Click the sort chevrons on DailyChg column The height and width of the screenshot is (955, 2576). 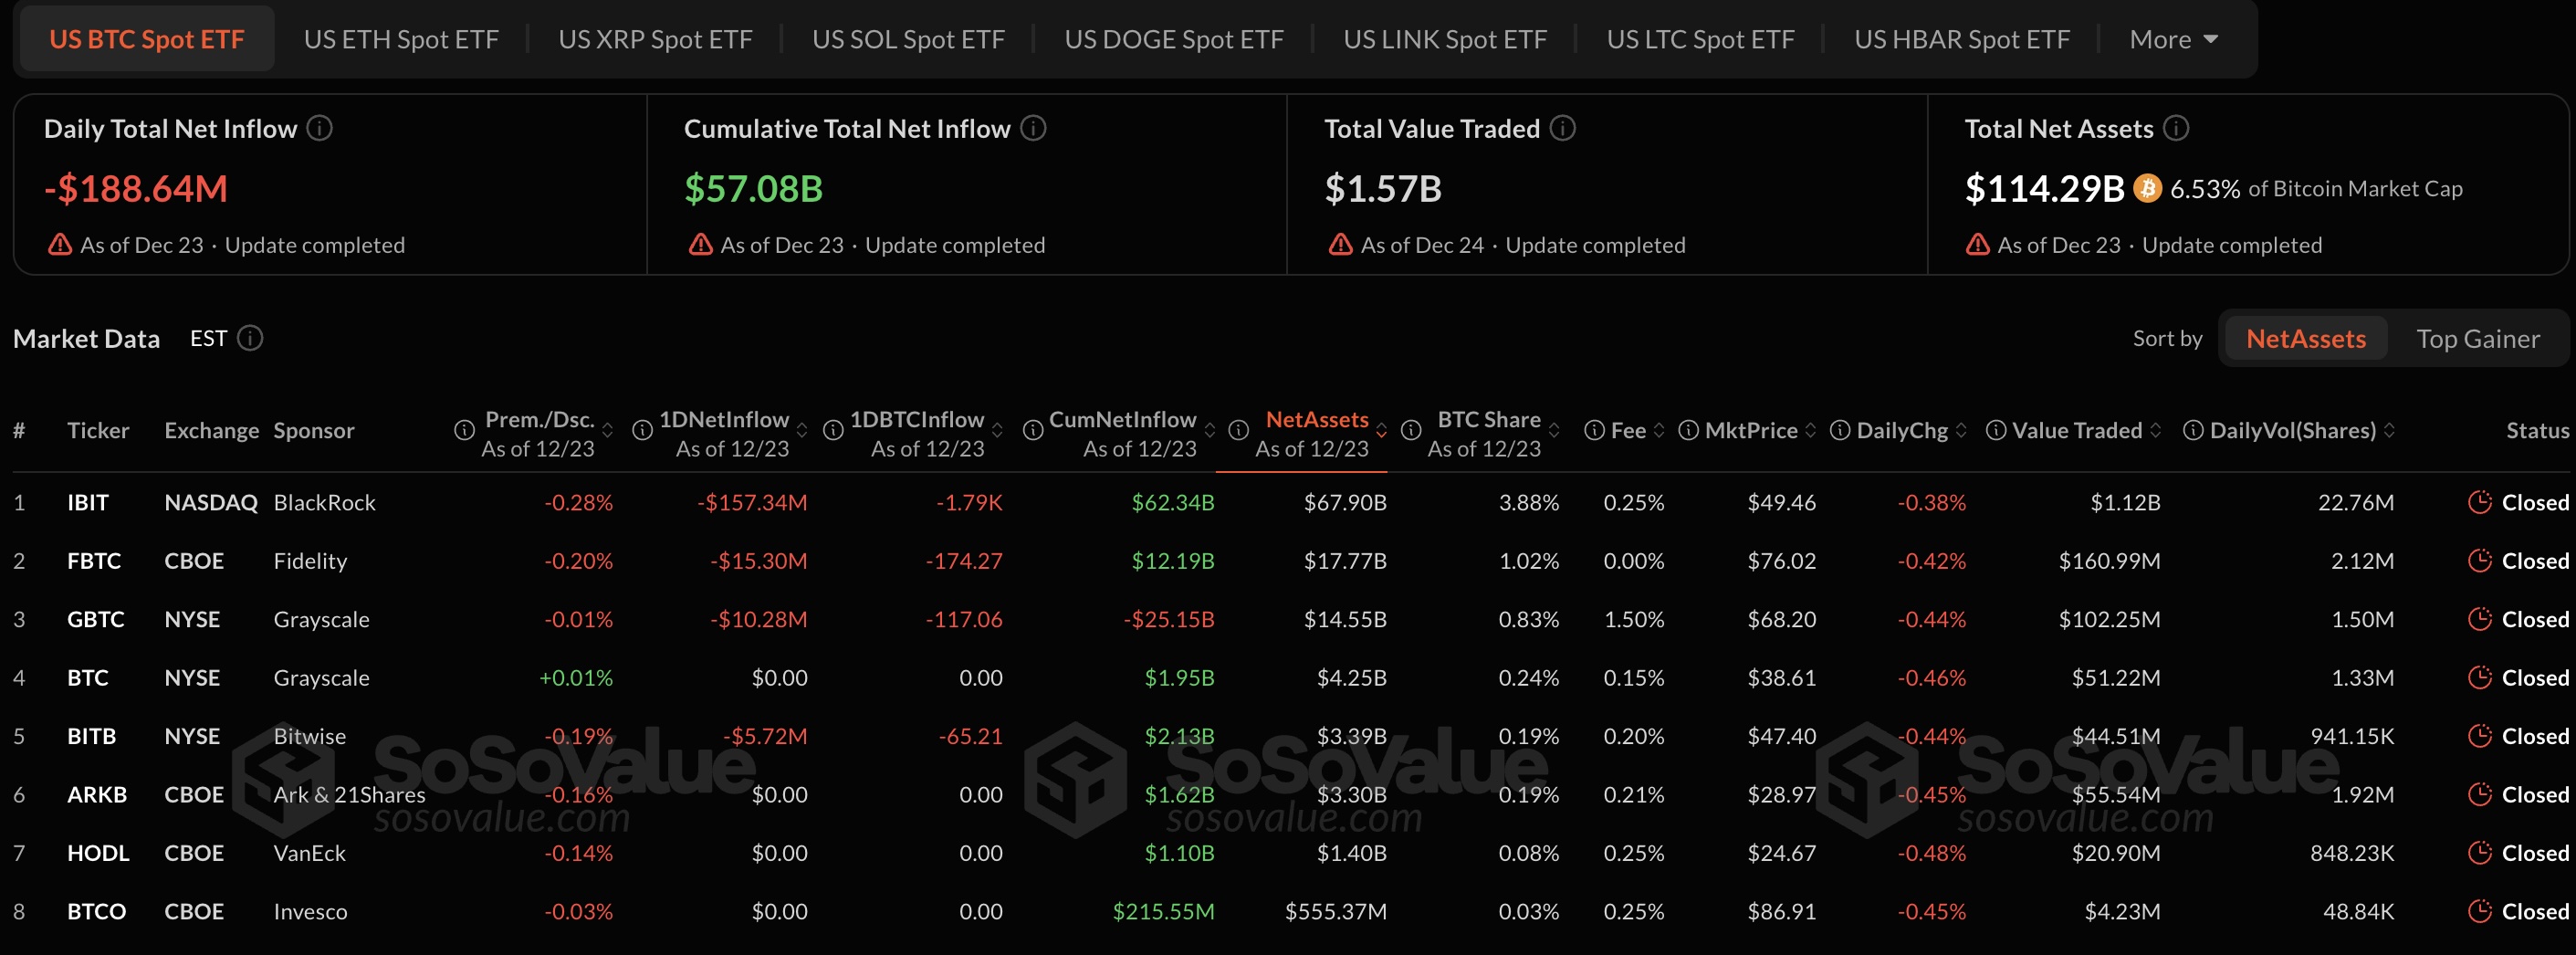click(x=1961, y=429)
